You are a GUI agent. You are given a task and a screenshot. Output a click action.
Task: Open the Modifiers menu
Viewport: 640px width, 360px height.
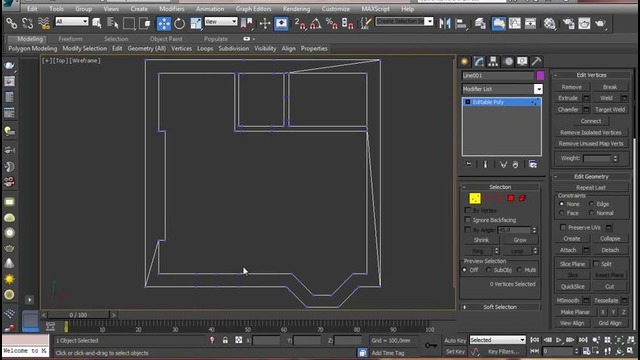point(171,9)
